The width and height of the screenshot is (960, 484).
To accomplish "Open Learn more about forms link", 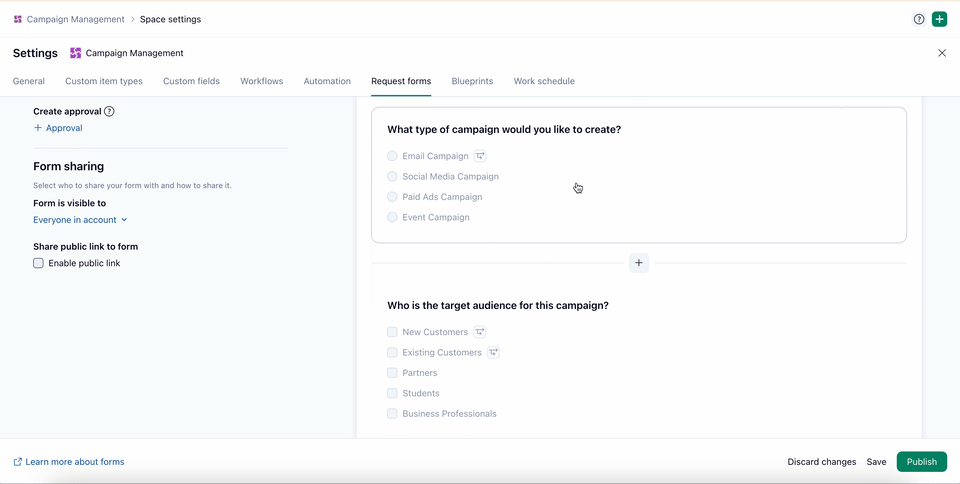I will [69, 462].
